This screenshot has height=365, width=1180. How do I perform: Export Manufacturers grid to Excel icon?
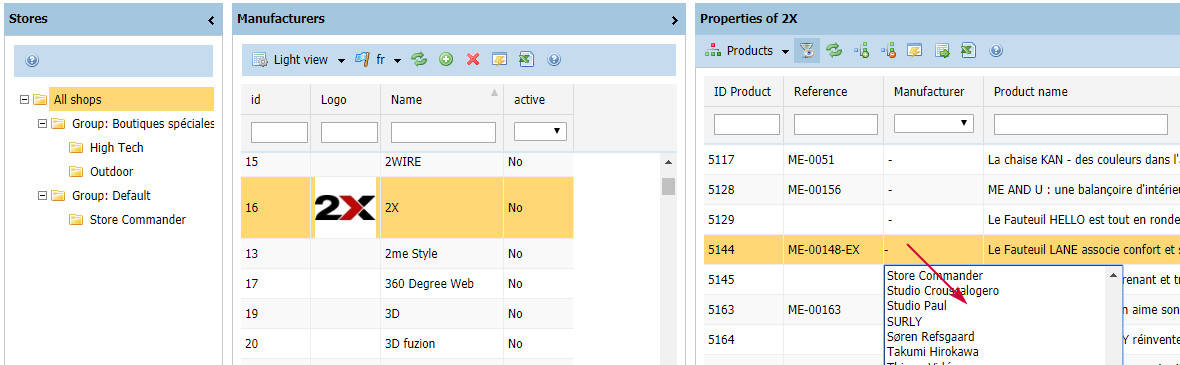(526, 59)
